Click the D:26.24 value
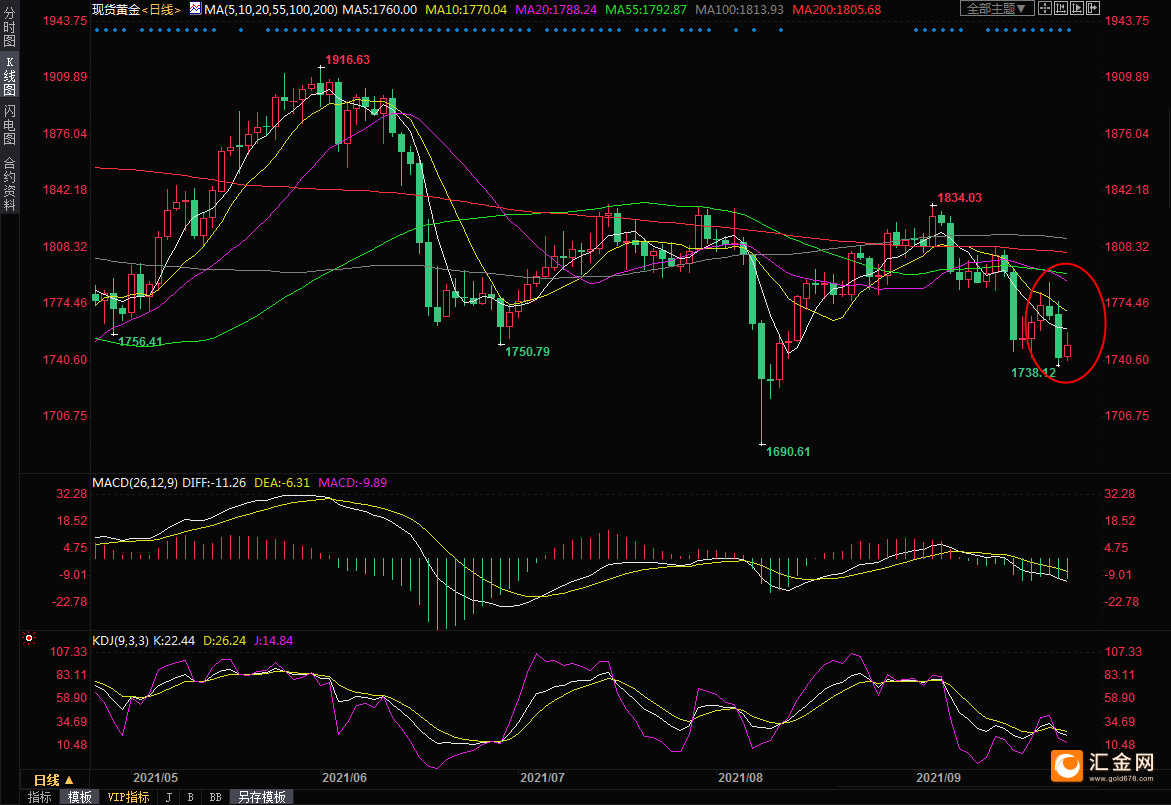The image size is (1171, 805). click(224, 641)
